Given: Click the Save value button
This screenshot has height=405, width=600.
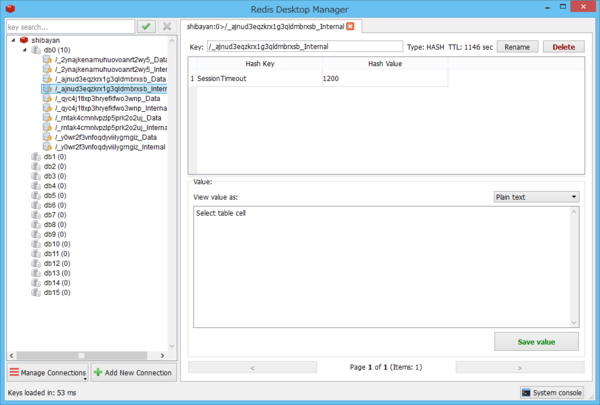Looking at the screenshot, I should pyautogui.click(x=536, y=341).
